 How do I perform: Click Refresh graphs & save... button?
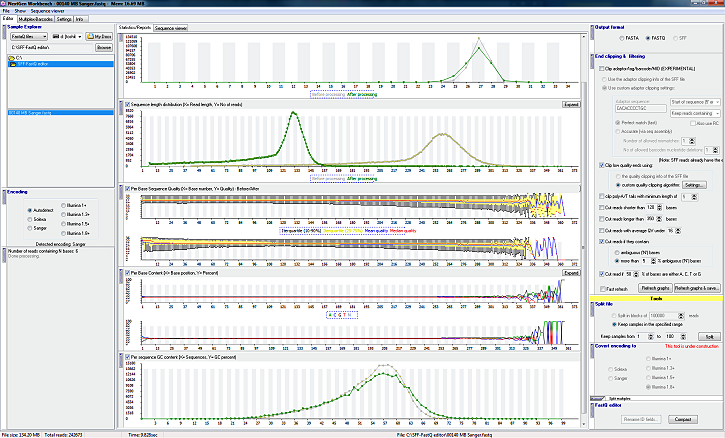pyautogui.click(x=697, y=288)
